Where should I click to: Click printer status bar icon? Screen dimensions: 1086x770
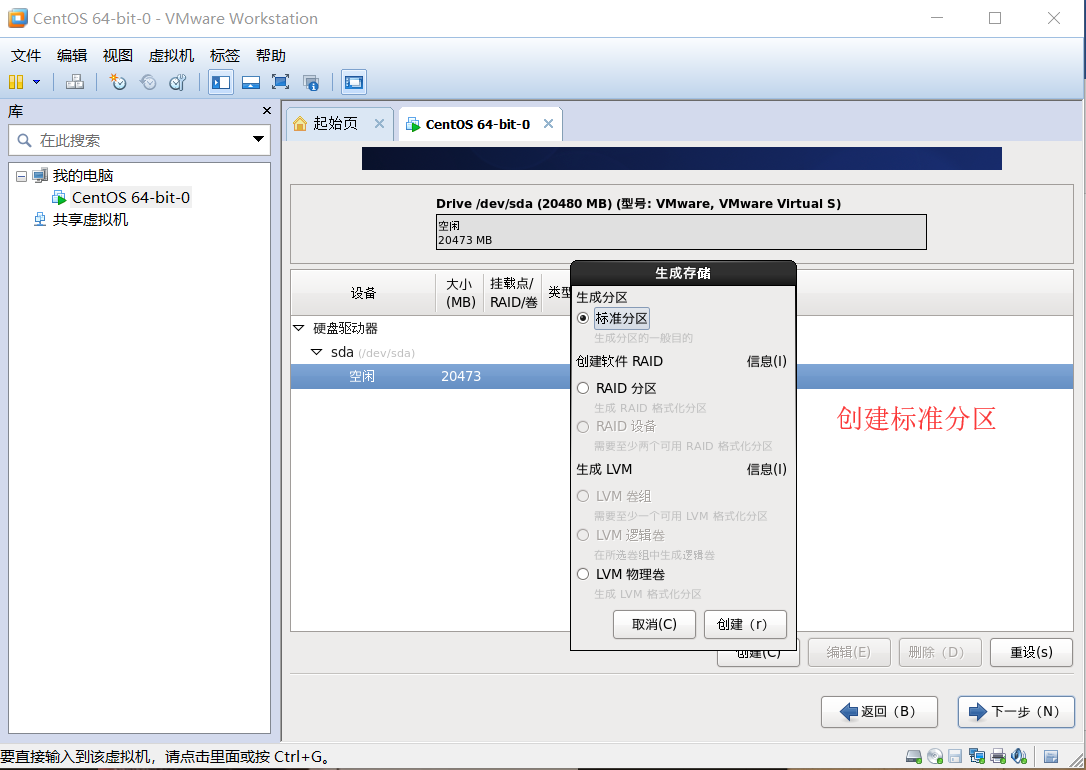tap(998, 756)
